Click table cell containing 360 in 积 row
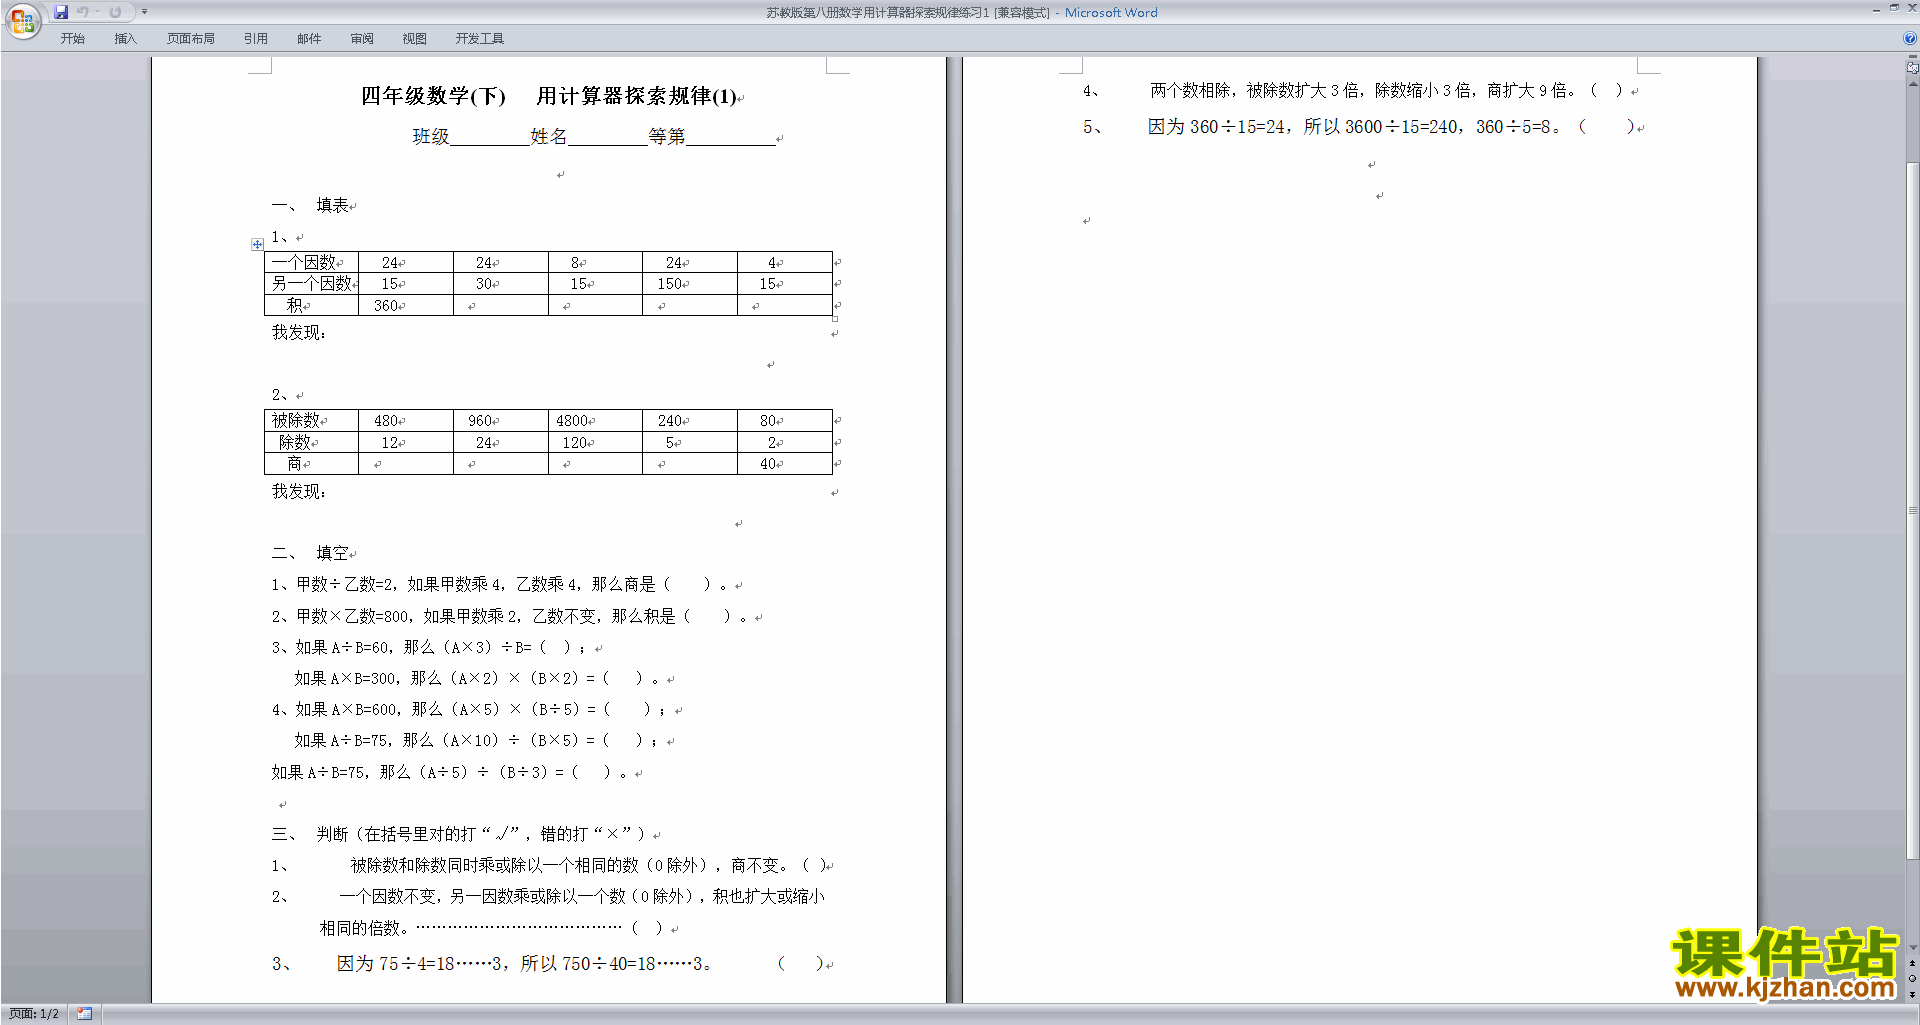Image resolution: width=1920 pixels, height=1025 pixels. coord(405,305)
